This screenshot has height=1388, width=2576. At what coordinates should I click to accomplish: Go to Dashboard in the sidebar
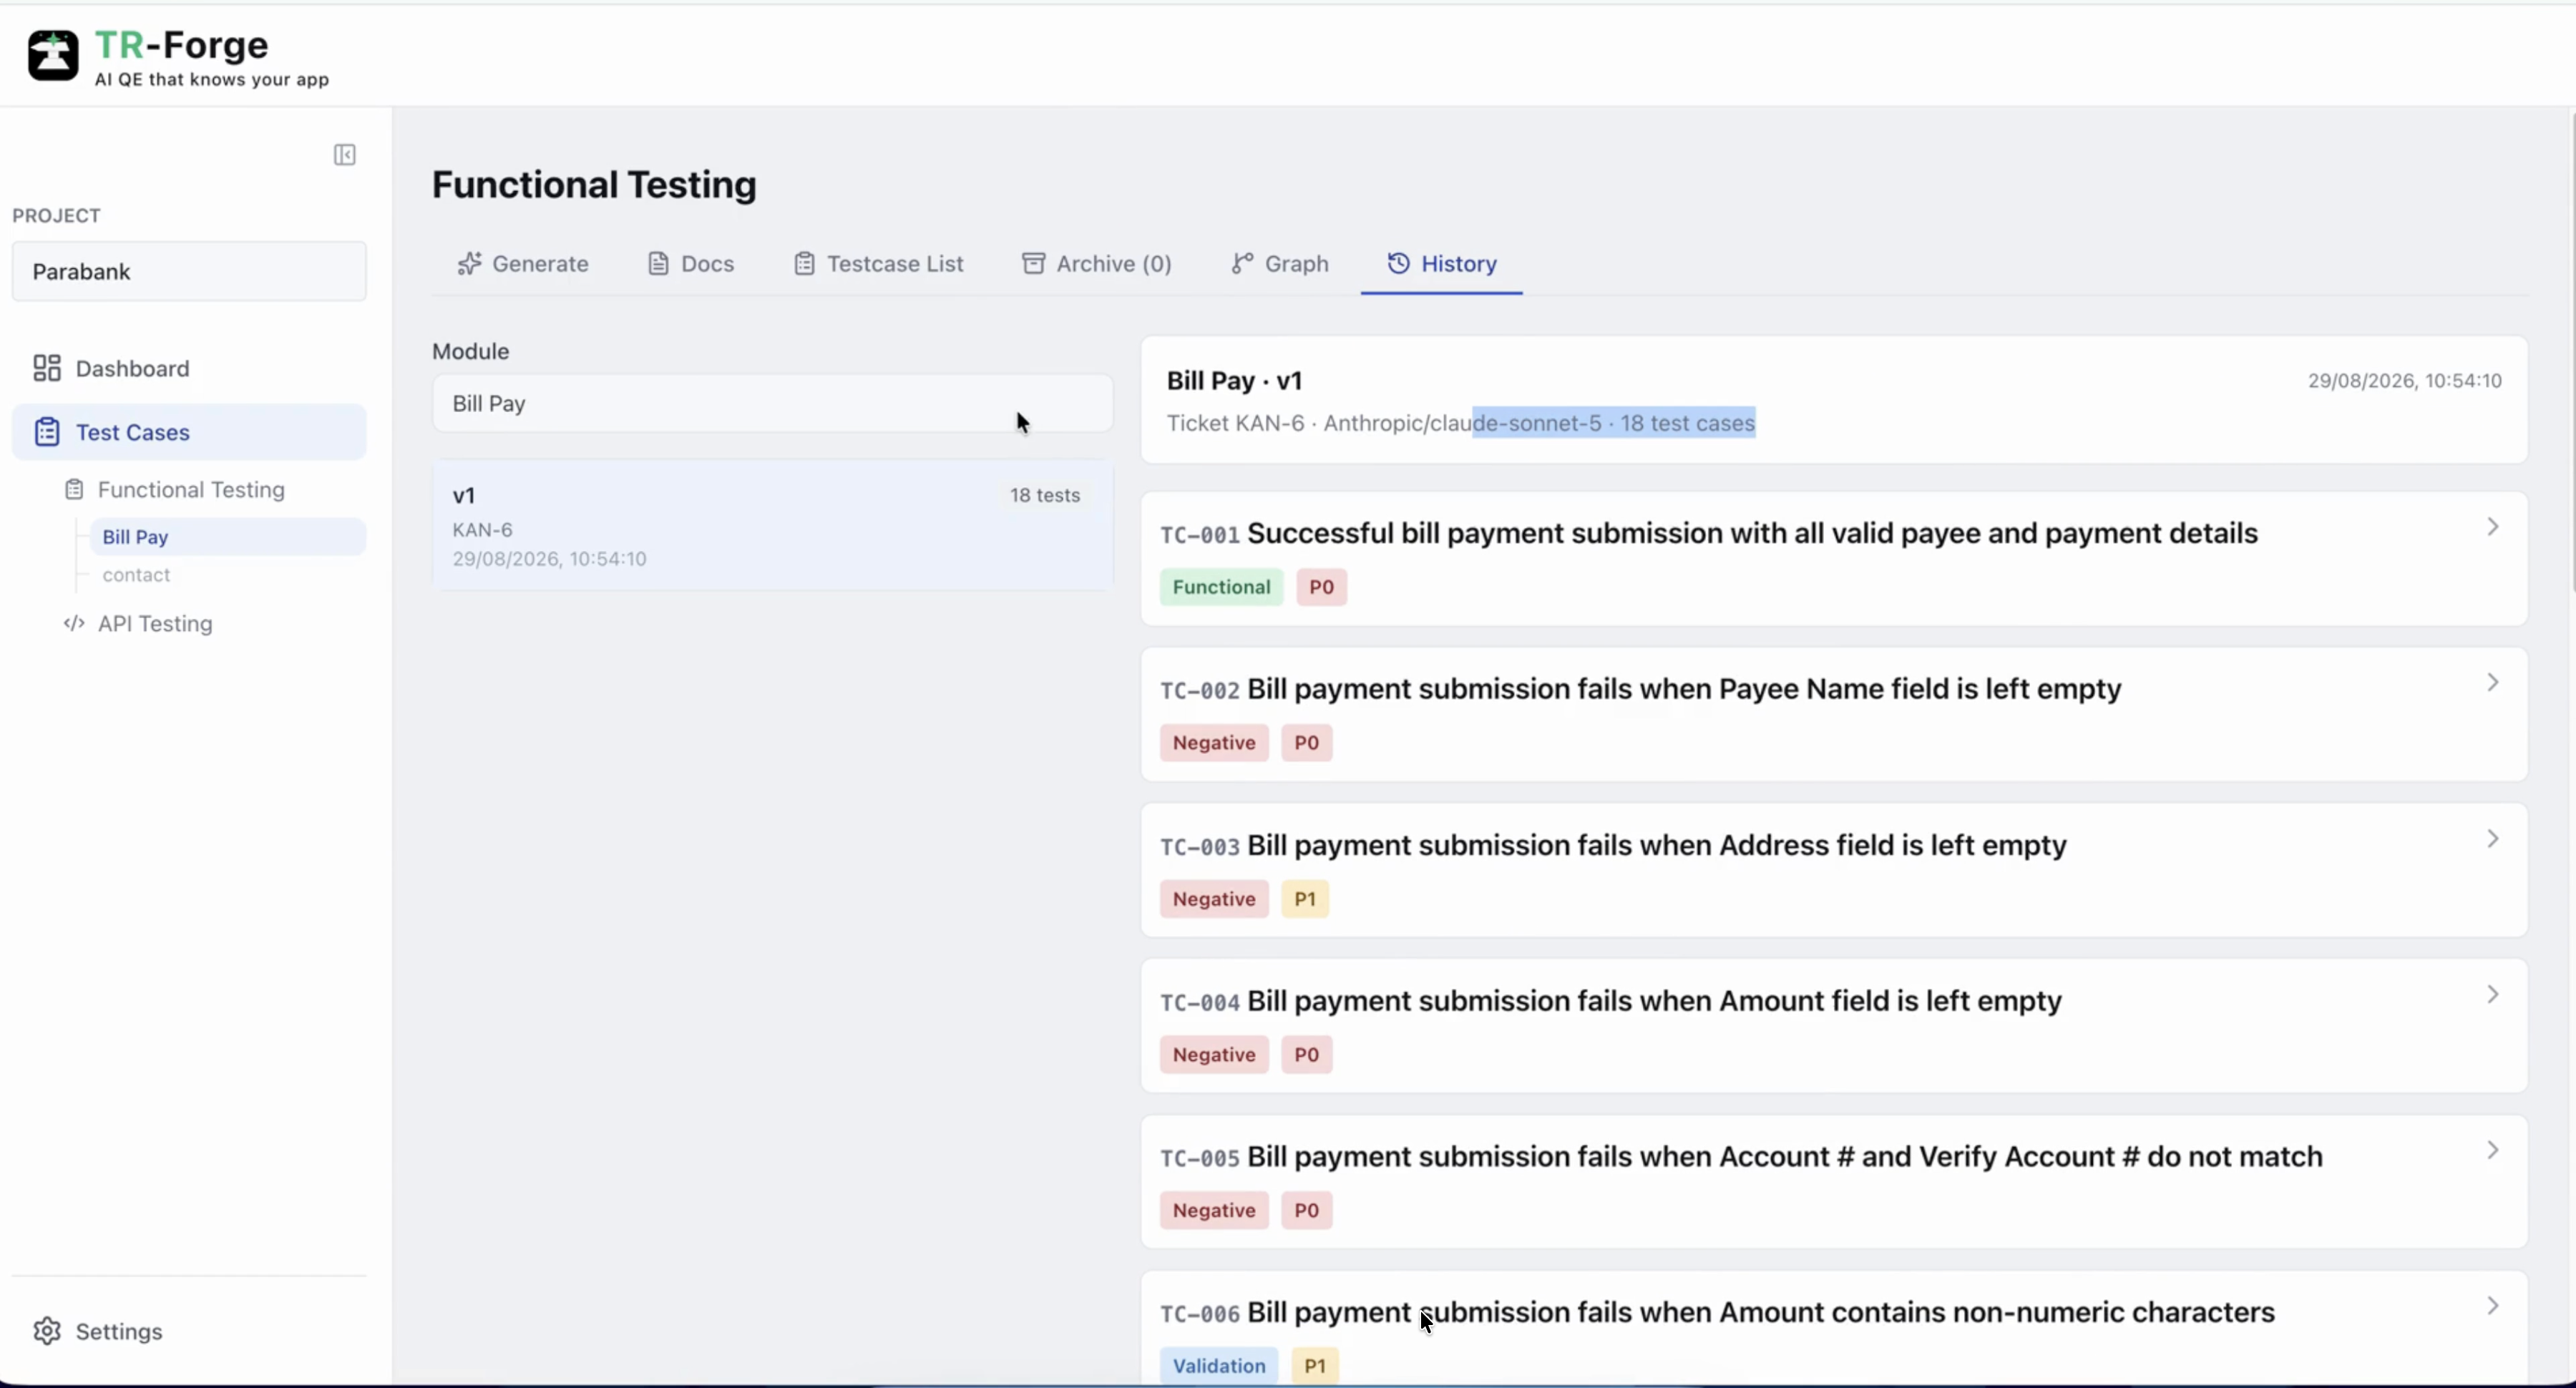pyautogui.click(x=189, y=368)
